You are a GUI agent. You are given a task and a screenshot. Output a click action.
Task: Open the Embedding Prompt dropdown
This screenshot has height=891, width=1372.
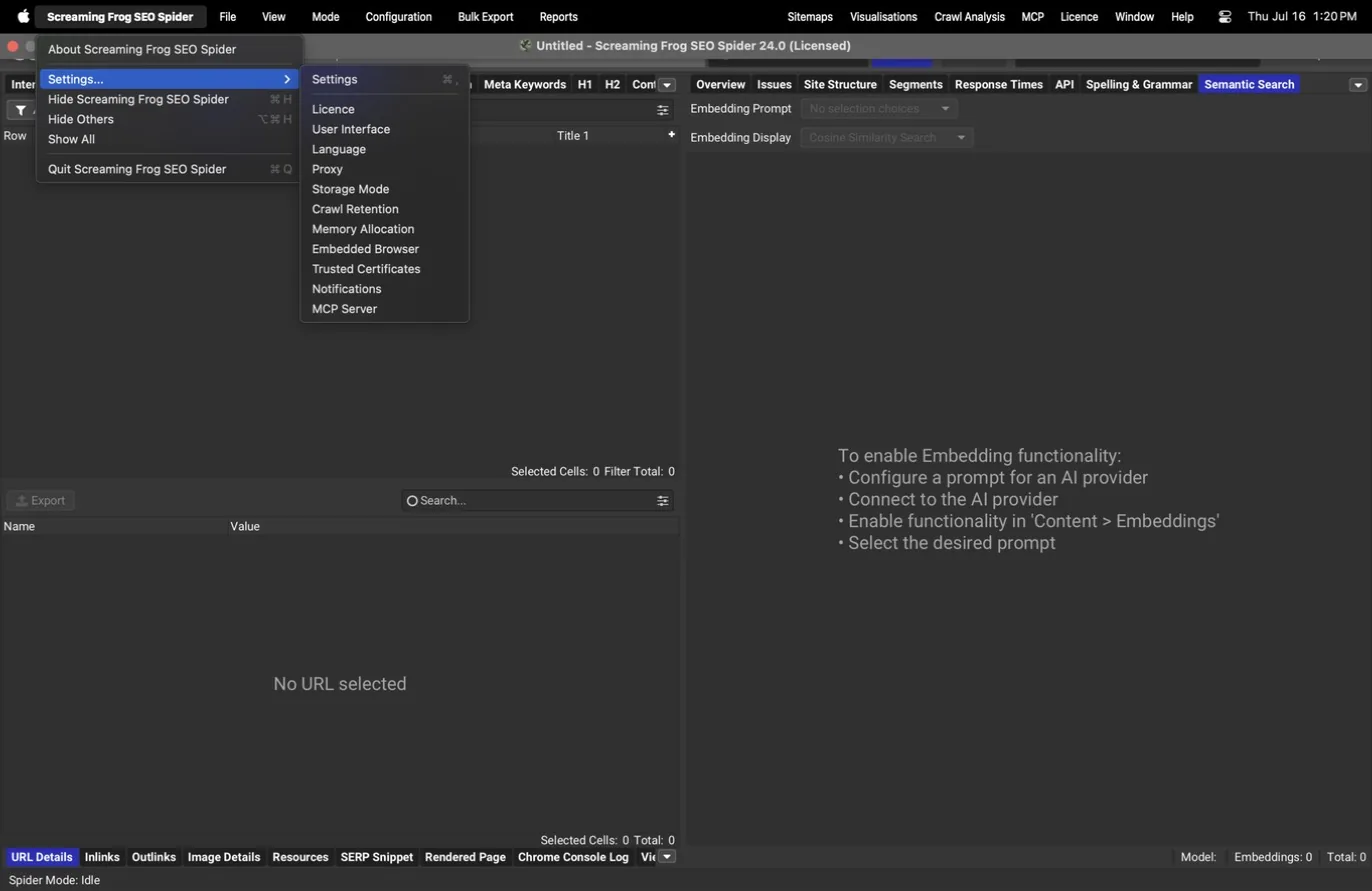coord(879,108)
